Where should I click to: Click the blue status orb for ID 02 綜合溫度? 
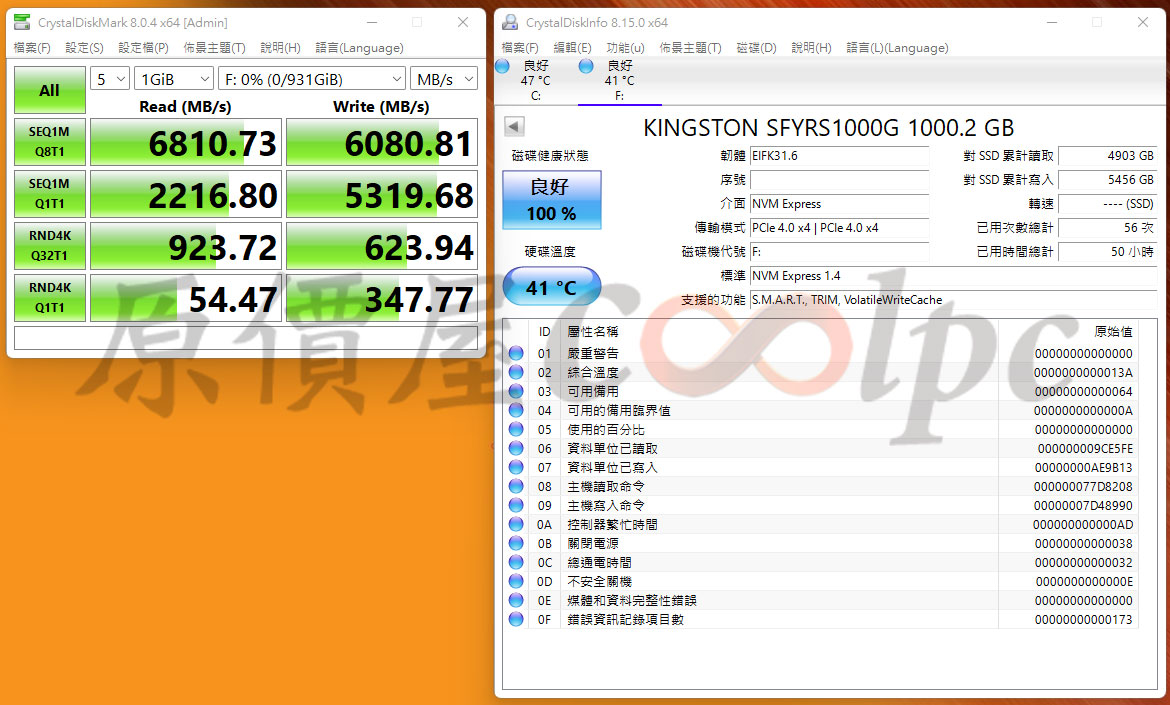[x=516, y=372]
